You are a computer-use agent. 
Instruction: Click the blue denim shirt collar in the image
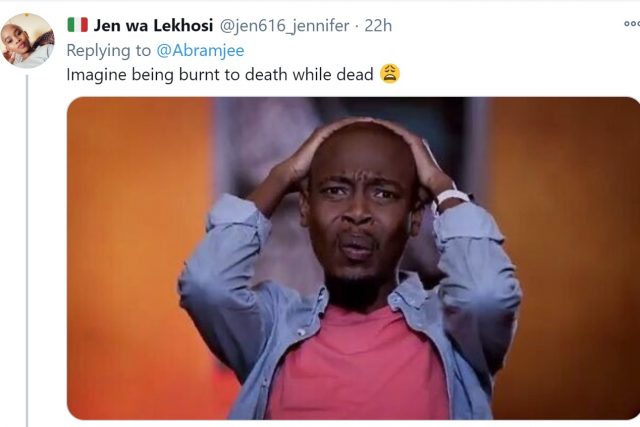tap(408, 295)
